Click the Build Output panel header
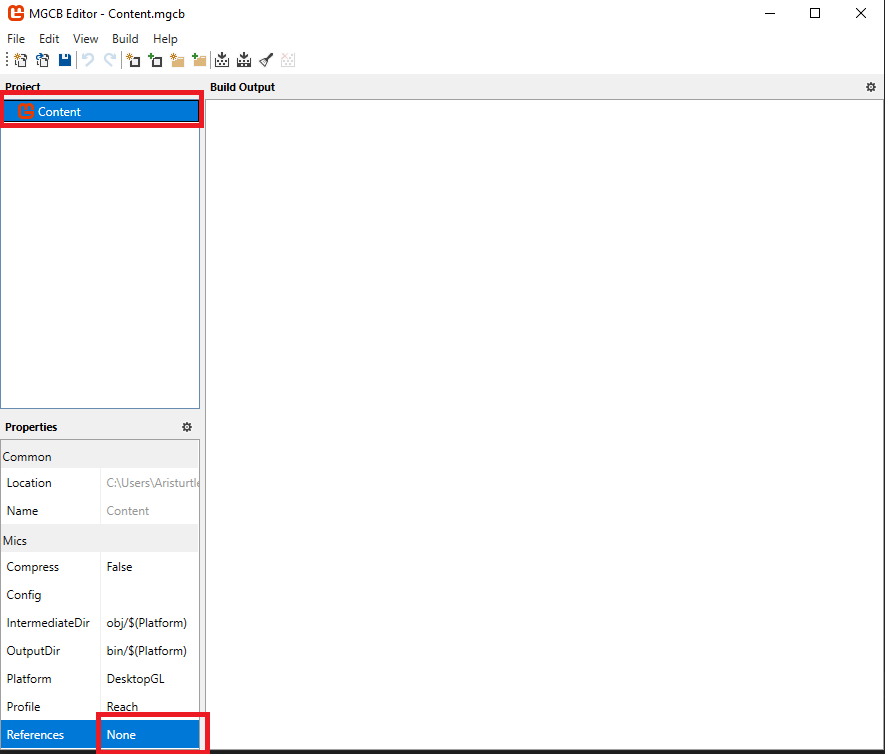The width and height of the screenshot is (885, 754). click(242, 87)
